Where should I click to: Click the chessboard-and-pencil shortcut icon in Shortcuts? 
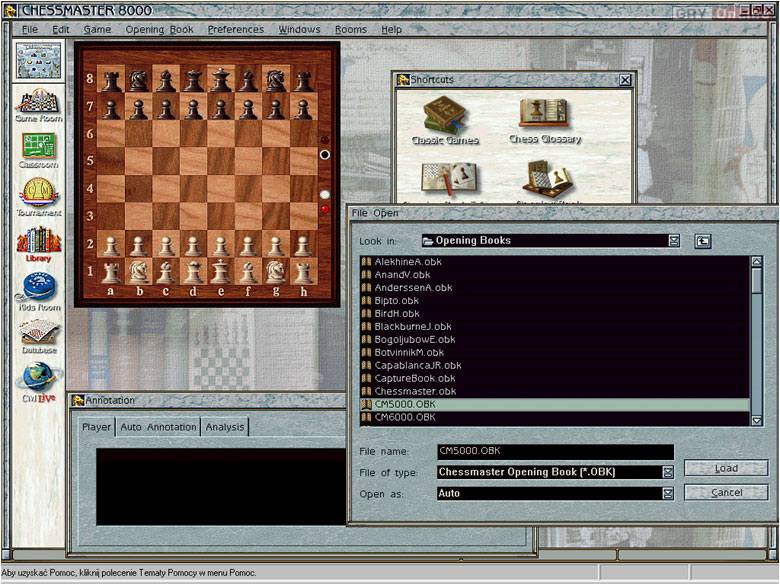point(449,180)
